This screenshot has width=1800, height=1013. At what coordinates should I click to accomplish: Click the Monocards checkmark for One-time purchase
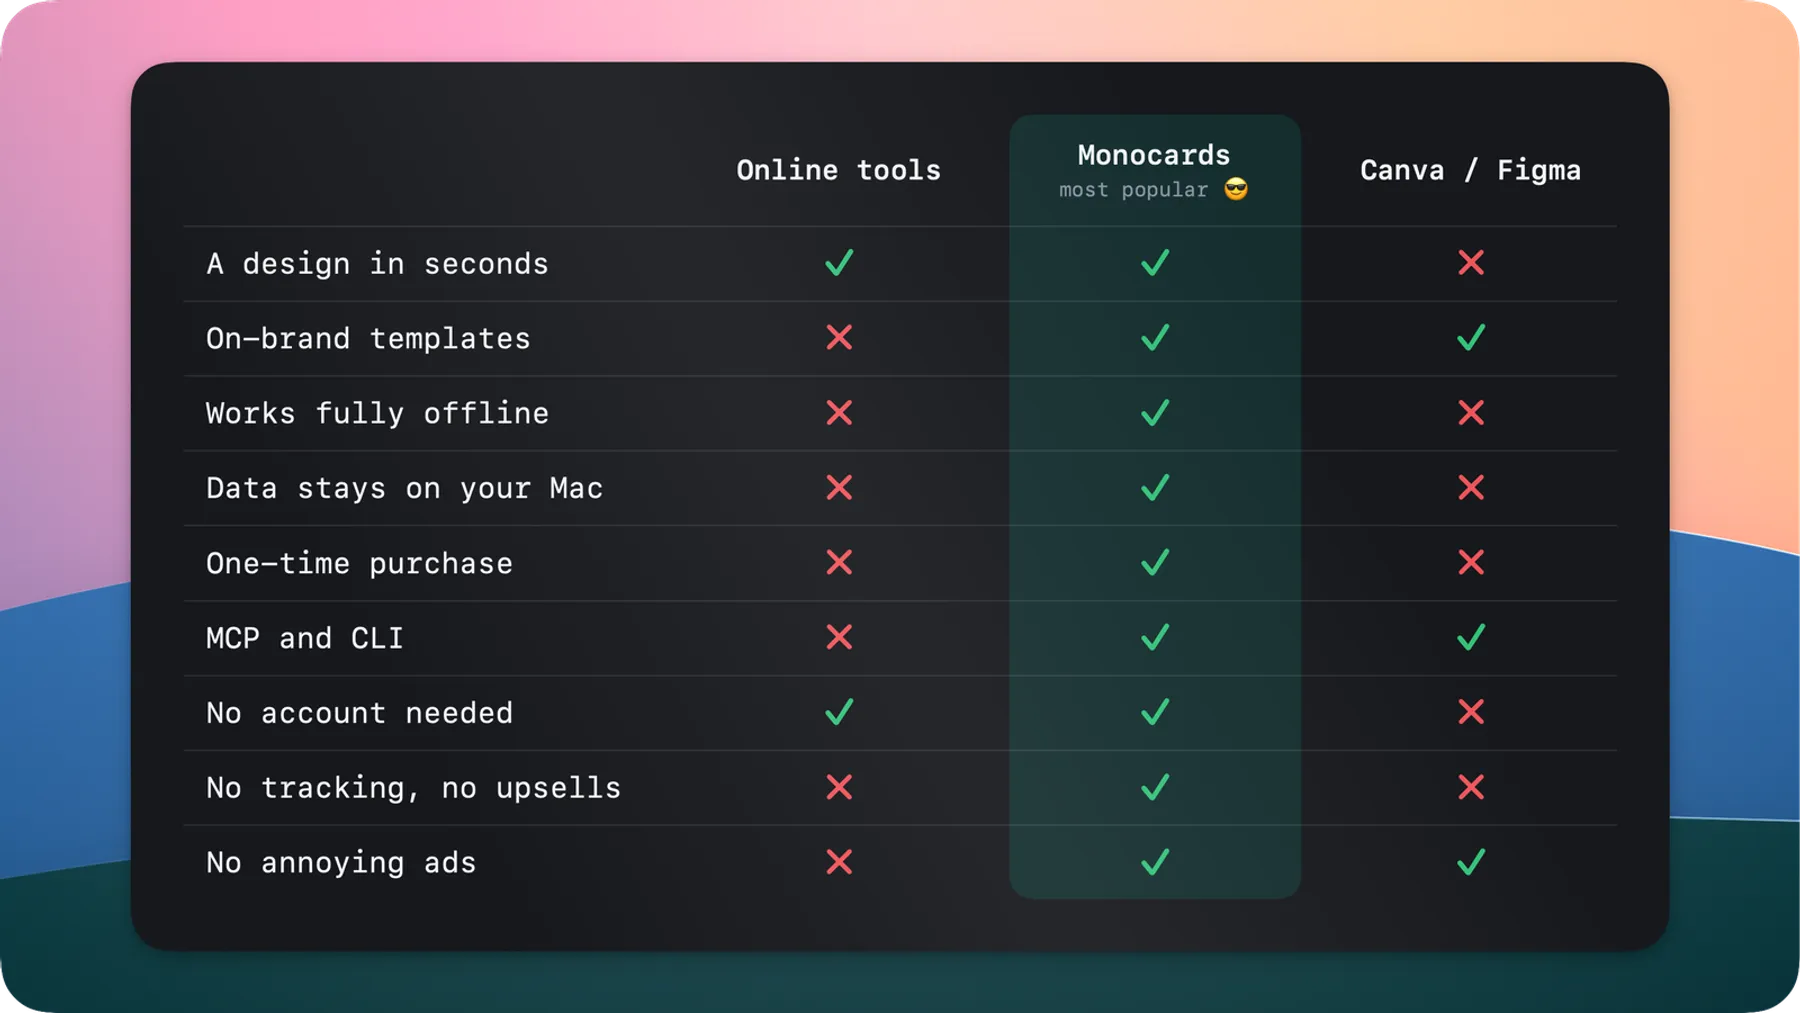[1155, 563]
